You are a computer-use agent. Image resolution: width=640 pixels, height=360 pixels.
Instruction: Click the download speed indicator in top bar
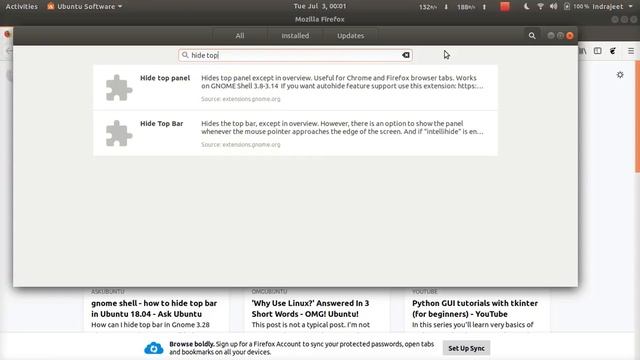(x=433, y=7)
